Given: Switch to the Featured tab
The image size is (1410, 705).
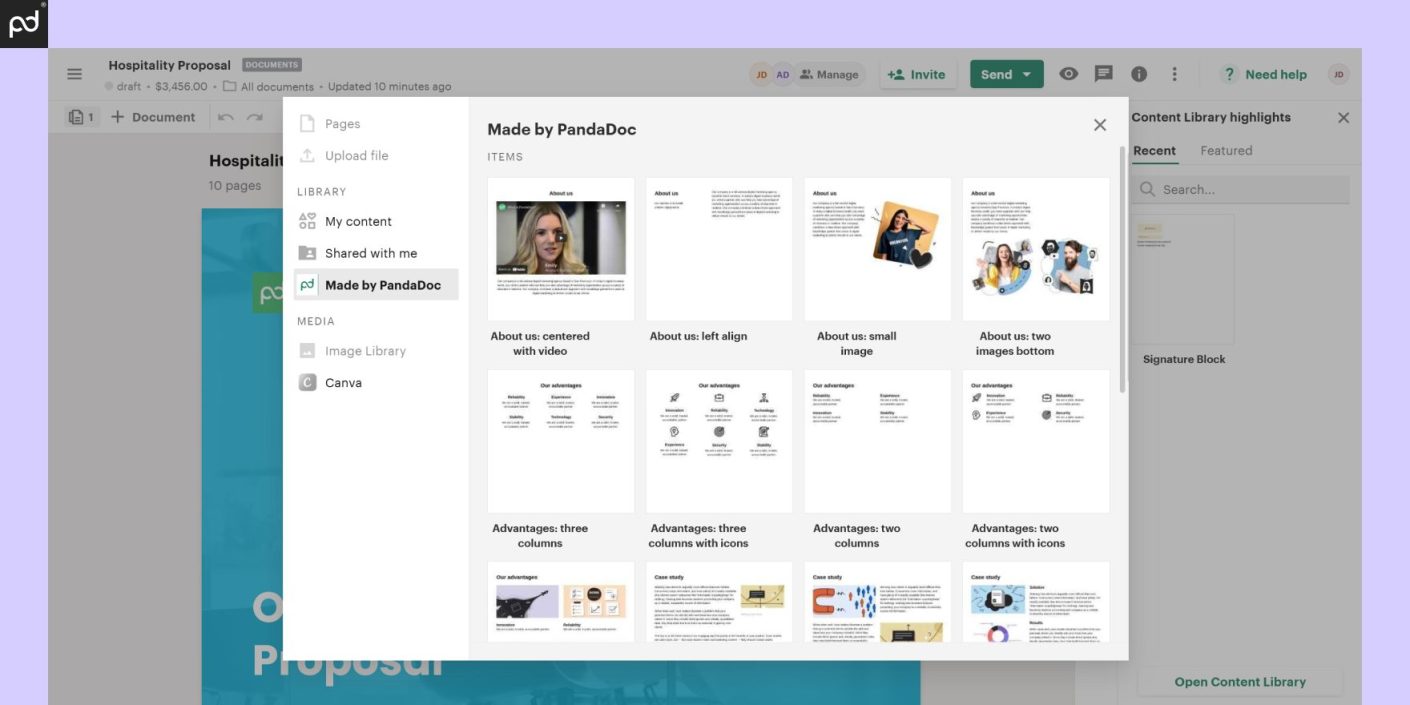Looking at the screenshot, I should point(1226,151).
